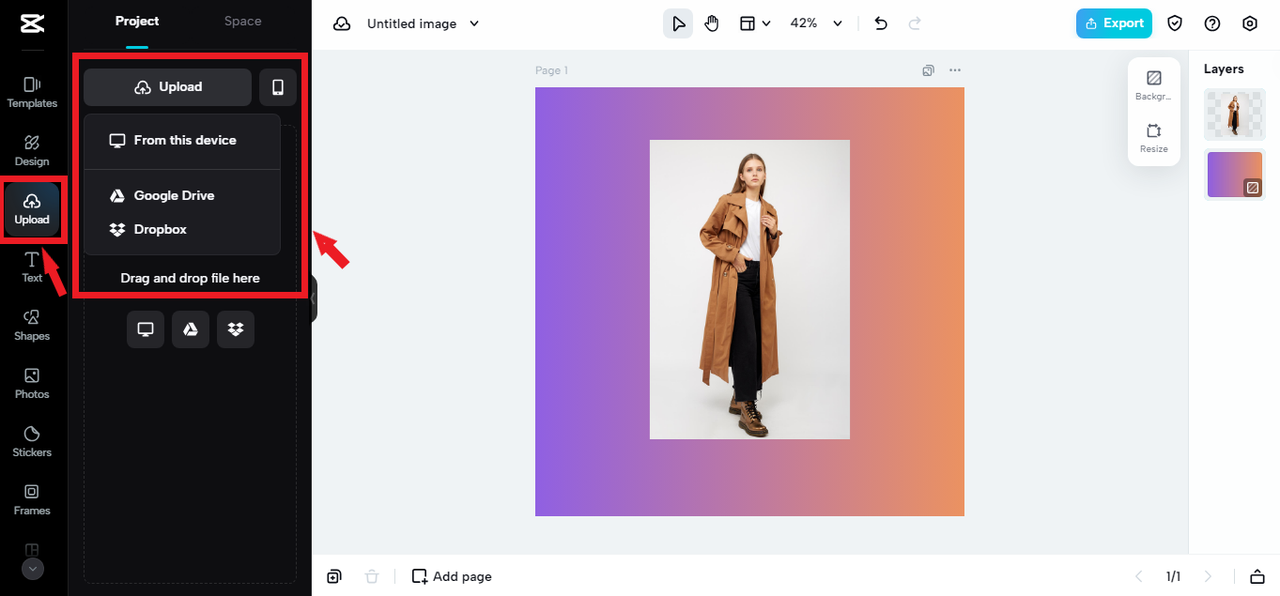Select the pointer selection tool

click(678, 23)
